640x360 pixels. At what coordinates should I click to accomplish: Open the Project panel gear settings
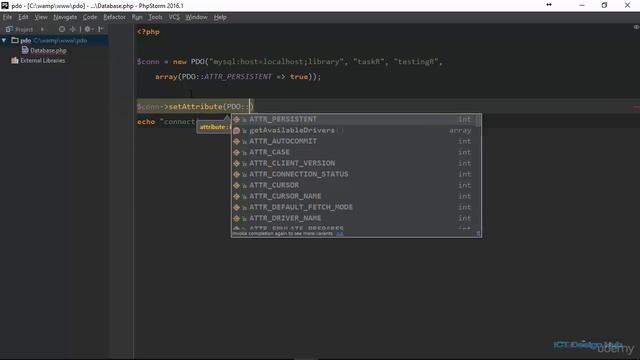[88, 29]
